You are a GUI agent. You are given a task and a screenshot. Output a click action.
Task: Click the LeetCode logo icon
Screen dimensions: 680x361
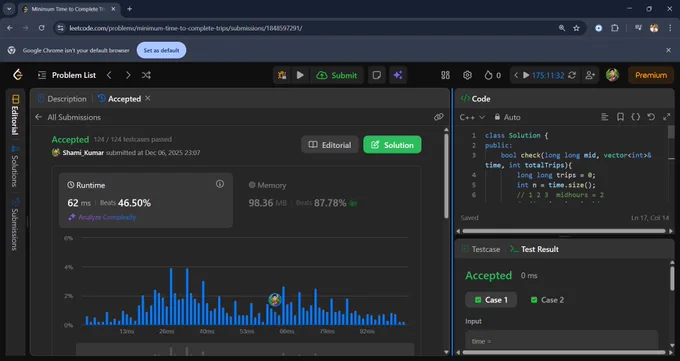(18, 75)
